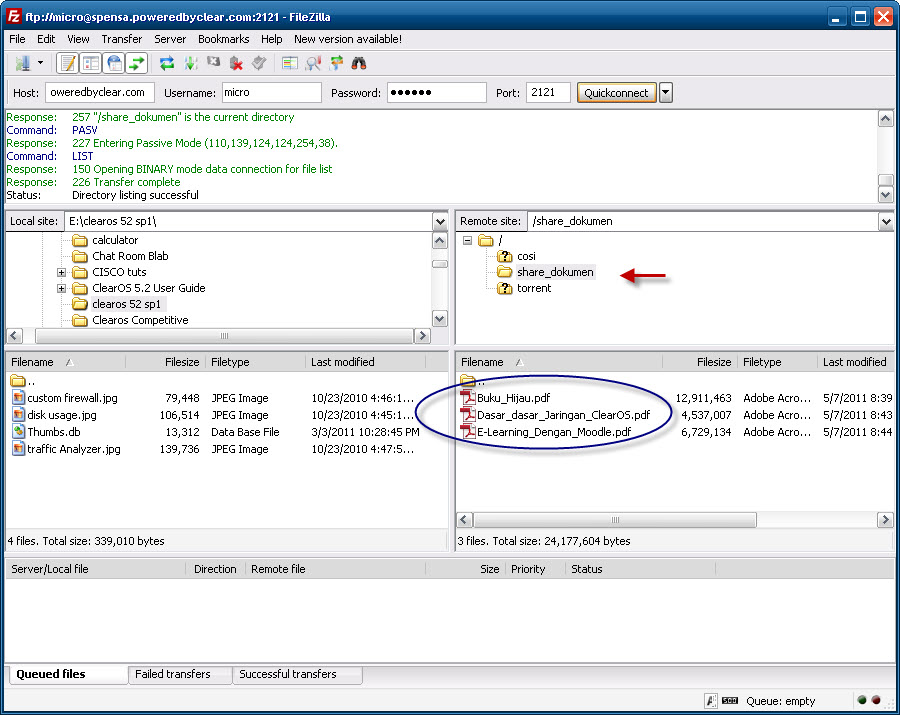Image resolution: width=900 pixels, height=715 pixels.
Task: Click the Quickconnect button
Action: point(616,93)
